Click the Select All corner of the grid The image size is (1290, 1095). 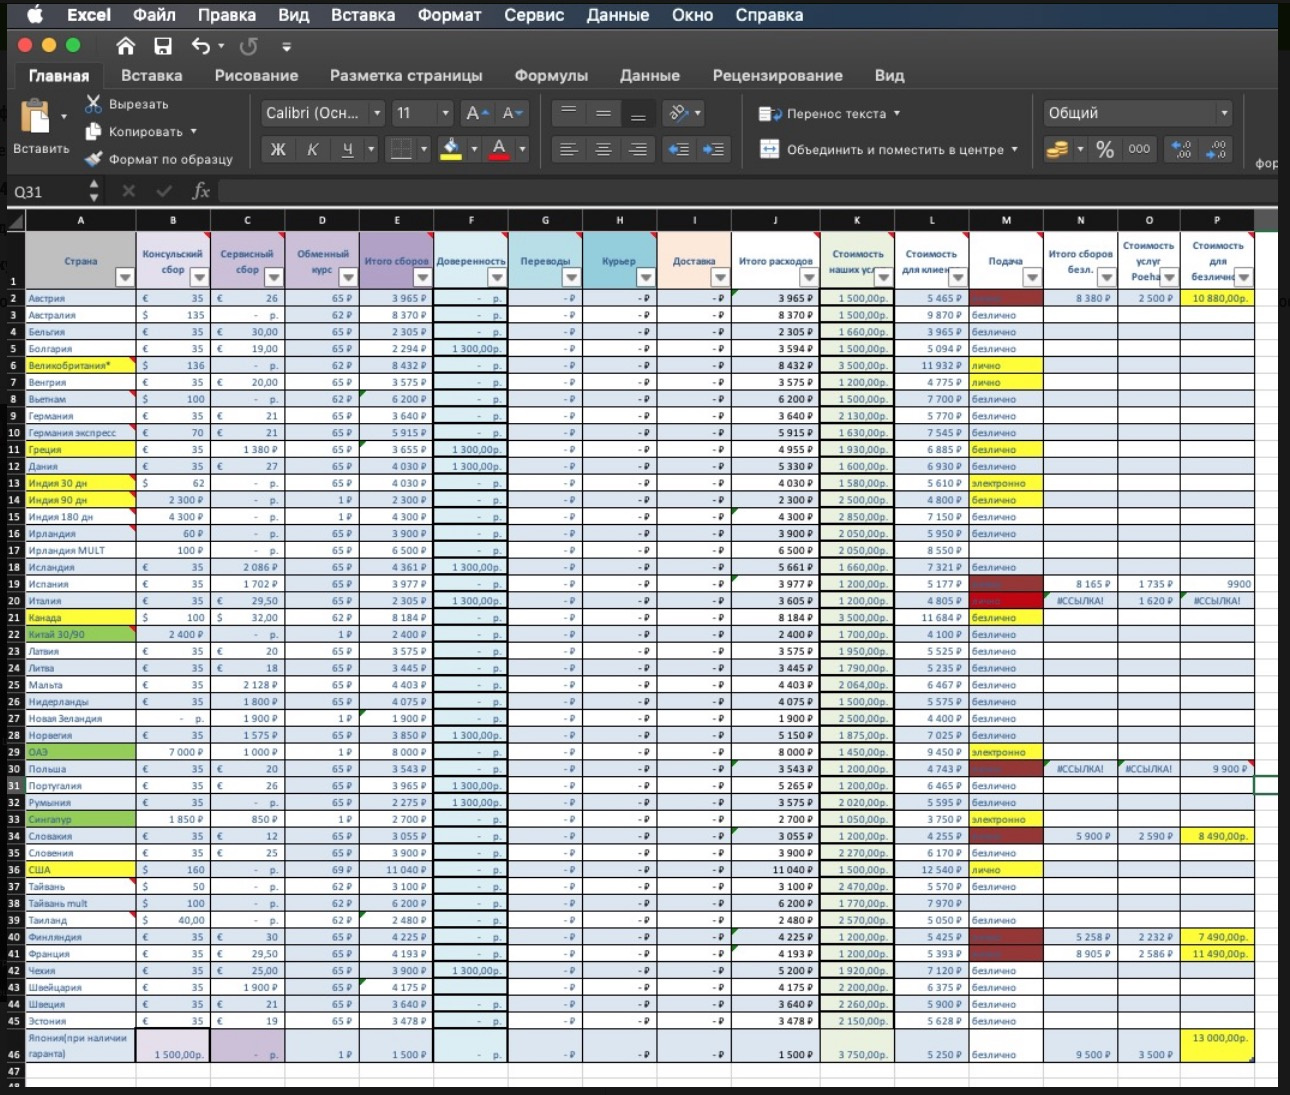pos(16,220)
